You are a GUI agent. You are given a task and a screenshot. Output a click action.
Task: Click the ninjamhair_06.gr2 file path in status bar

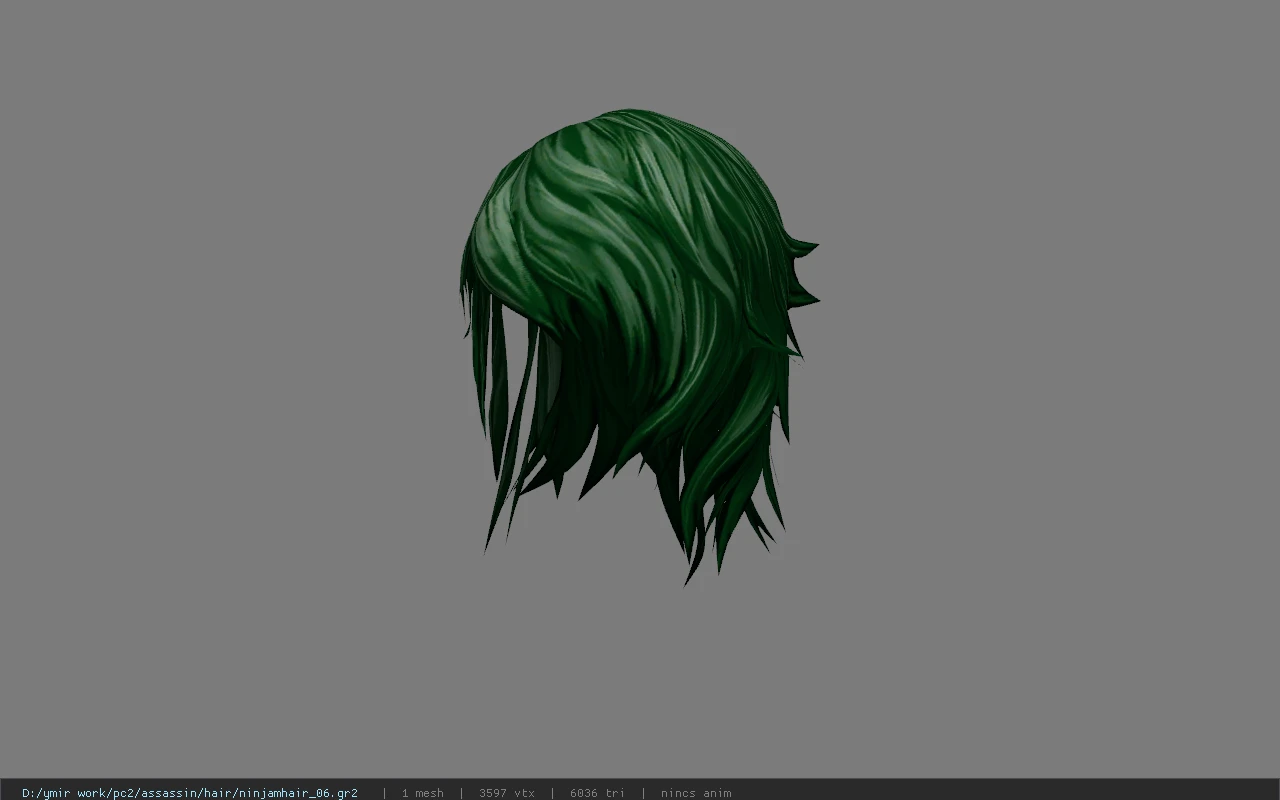point(190,793)
